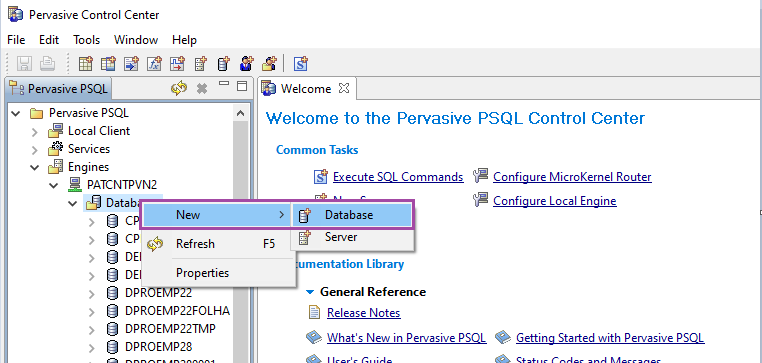Expand the DPROEMP28 database node
Screen dimensions: 762x363
tap(91, 347)
